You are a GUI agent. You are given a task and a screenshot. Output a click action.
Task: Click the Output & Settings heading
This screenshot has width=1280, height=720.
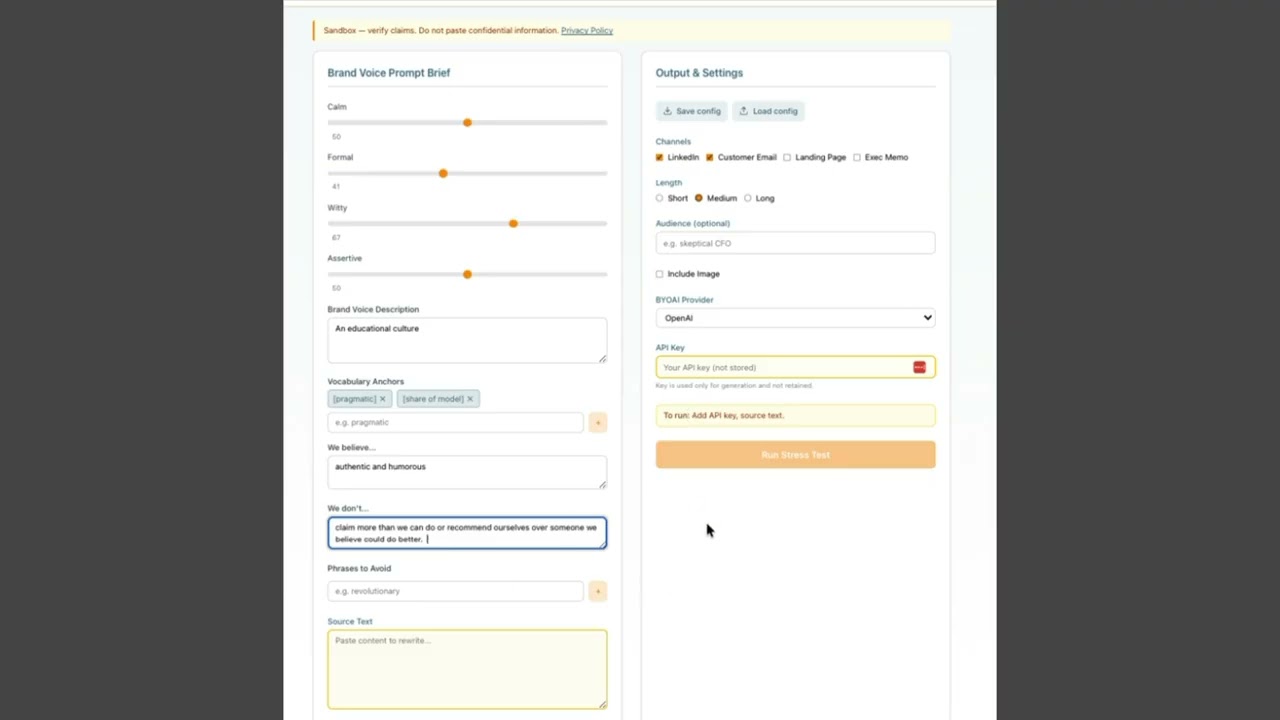coord(699,73)
